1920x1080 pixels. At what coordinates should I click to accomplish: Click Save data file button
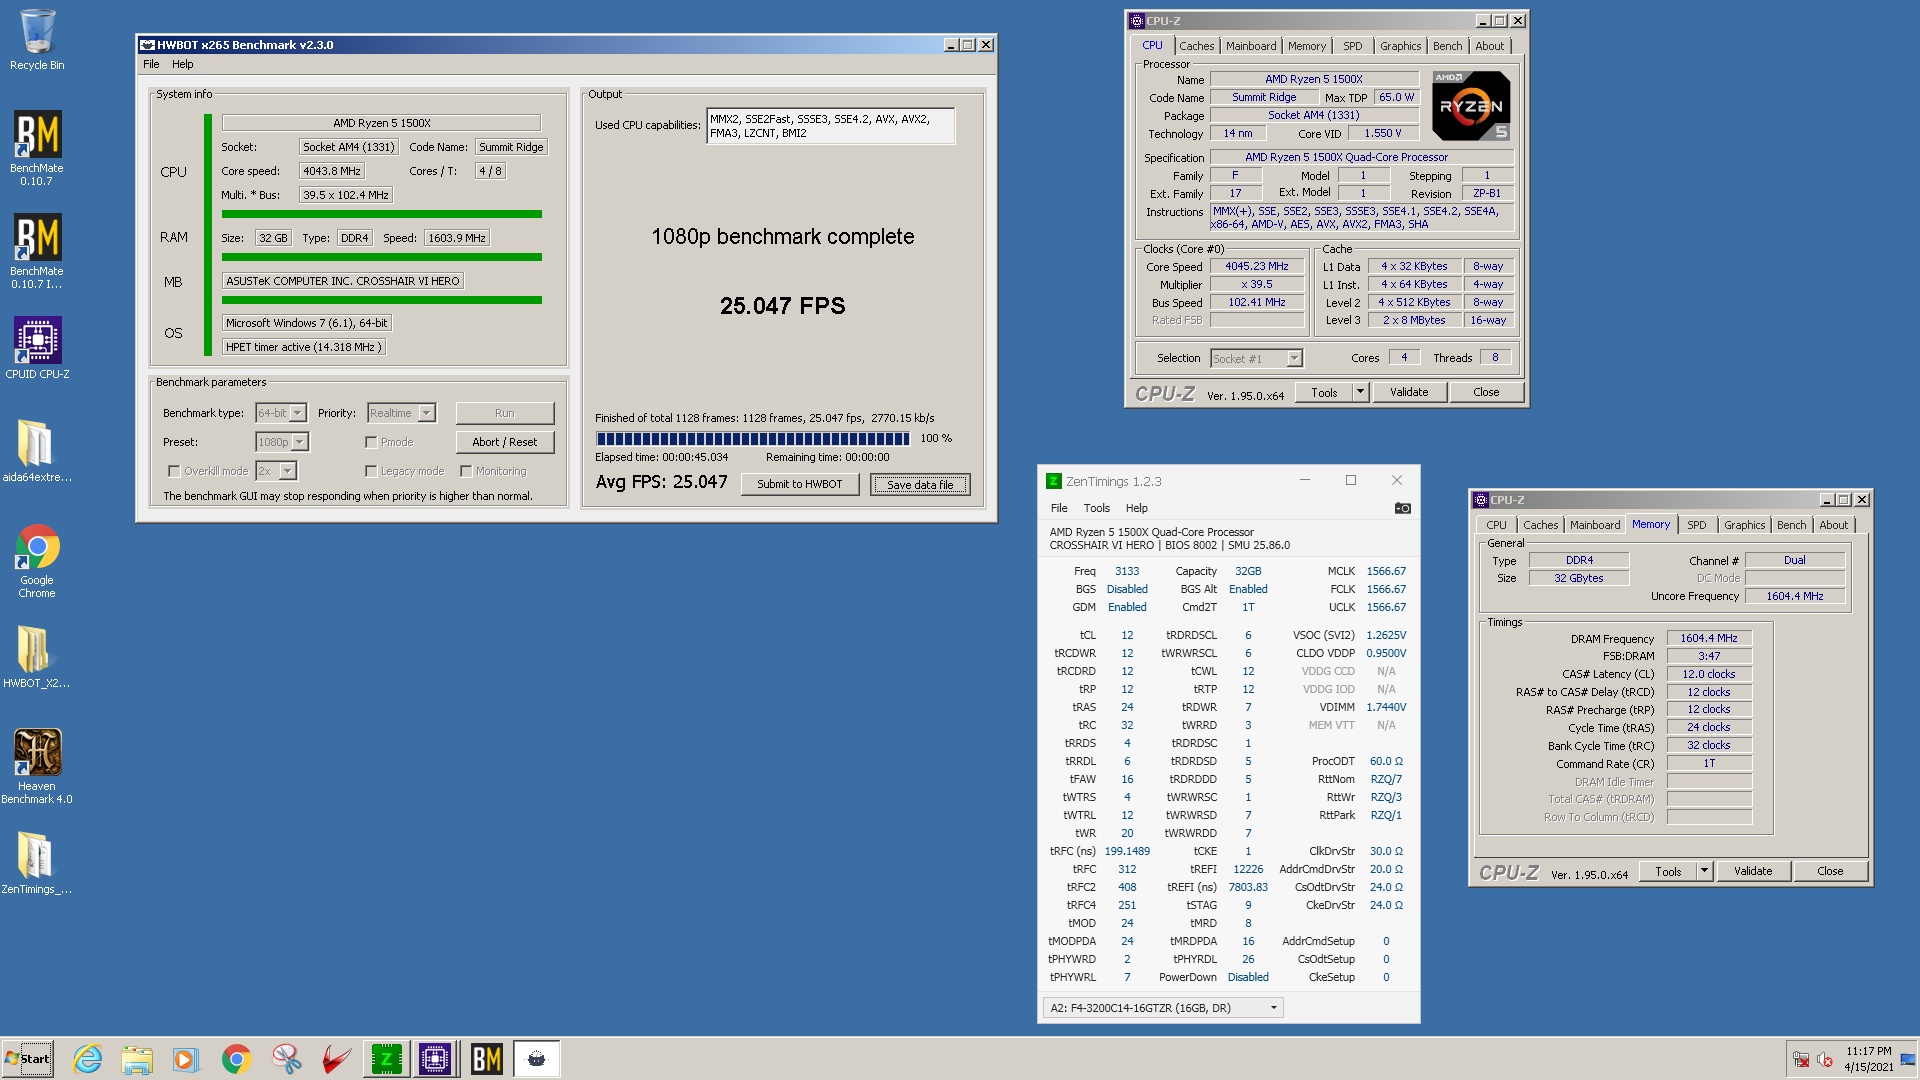[x=920, y=485]
